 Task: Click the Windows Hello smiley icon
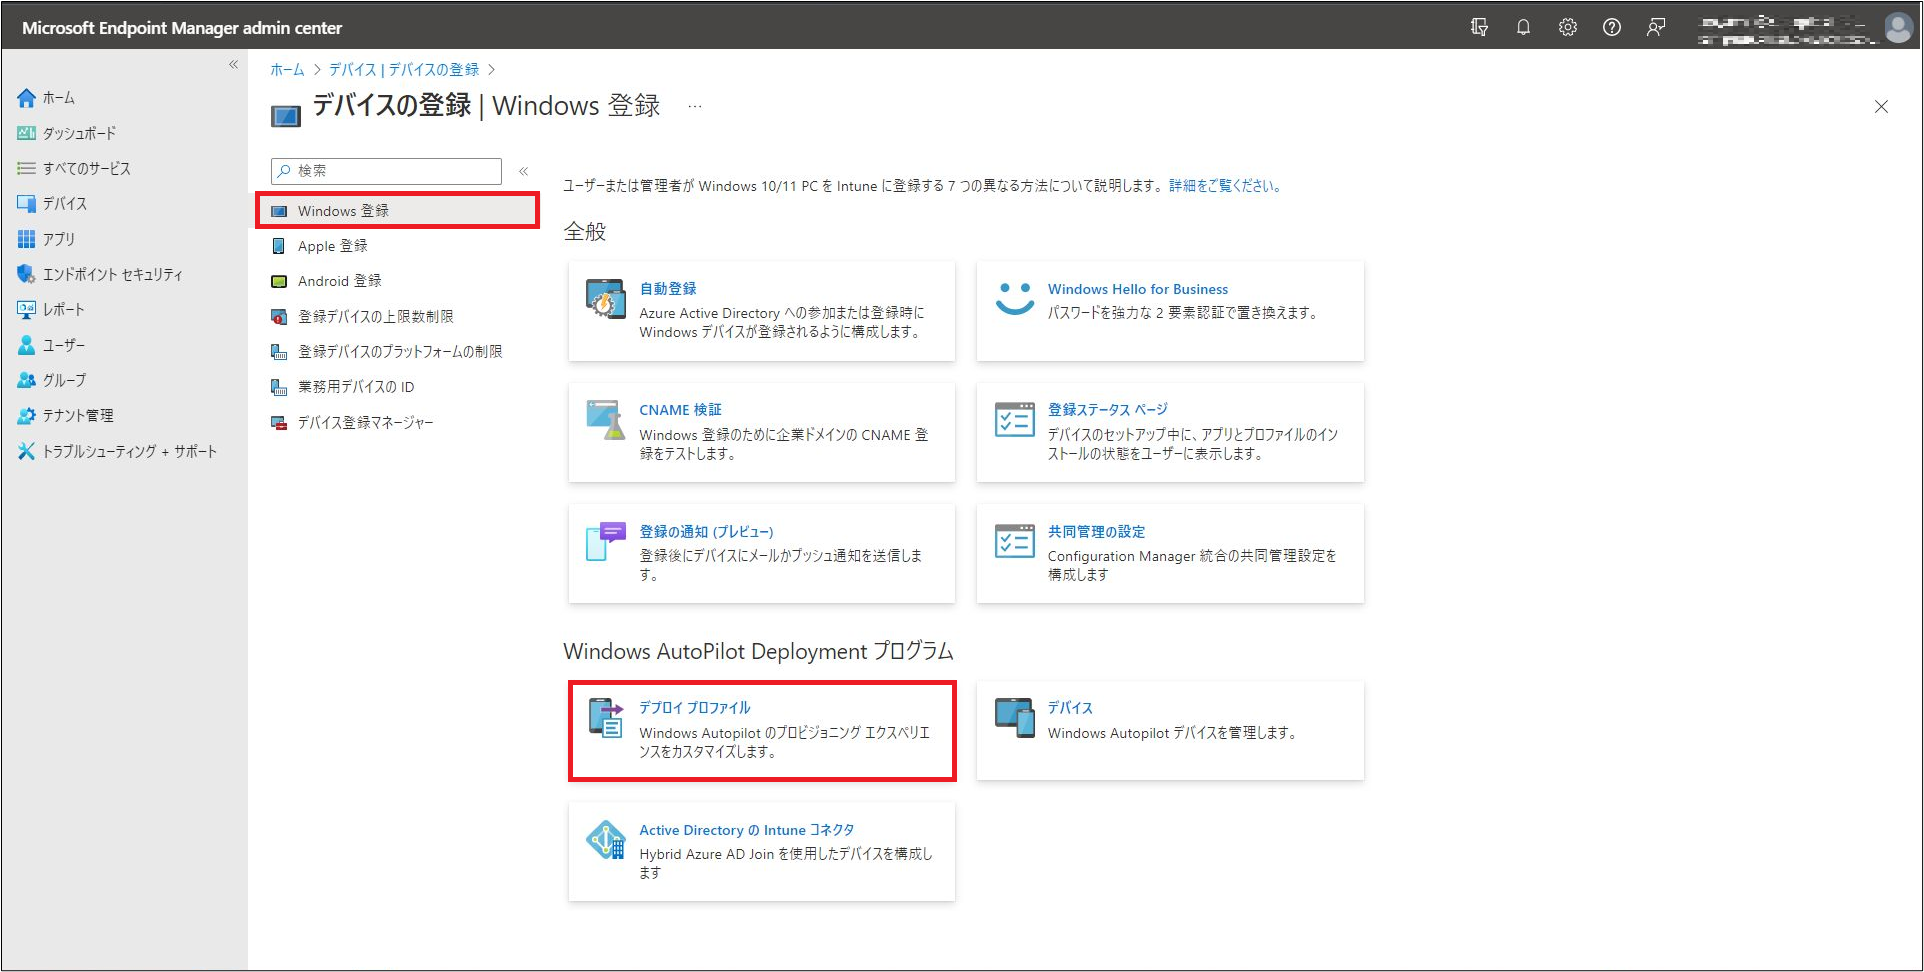[x=1015, y=298]
